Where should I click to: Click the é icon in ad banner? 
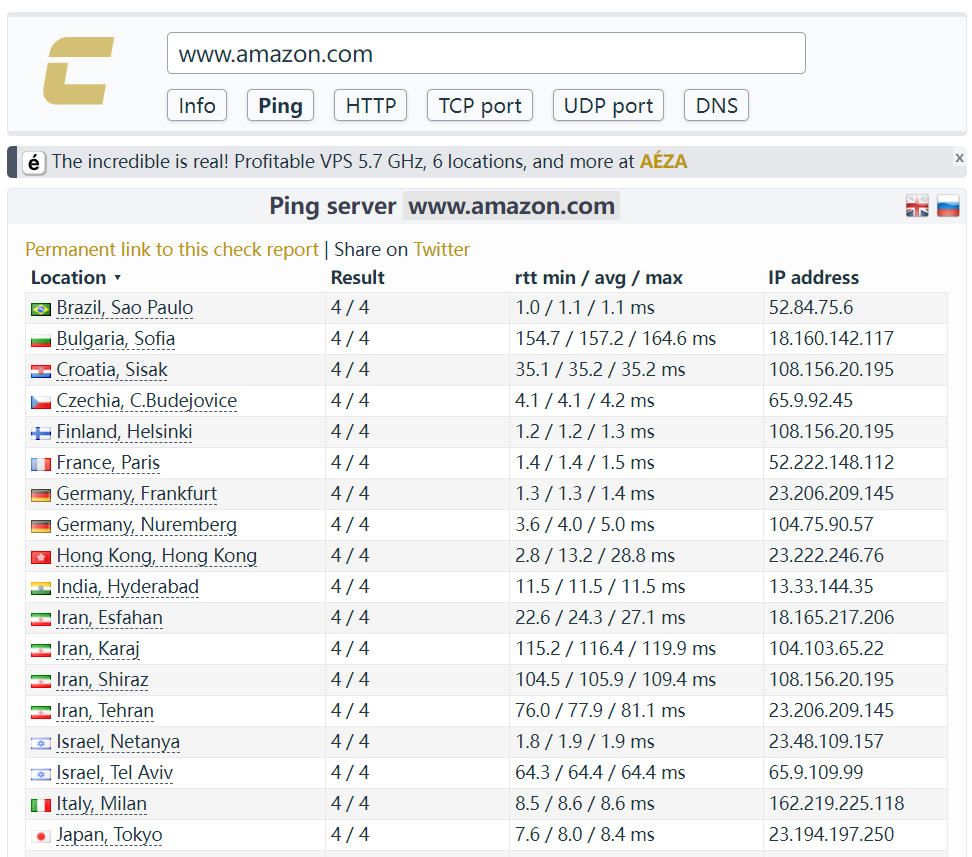tap(34, 163)
